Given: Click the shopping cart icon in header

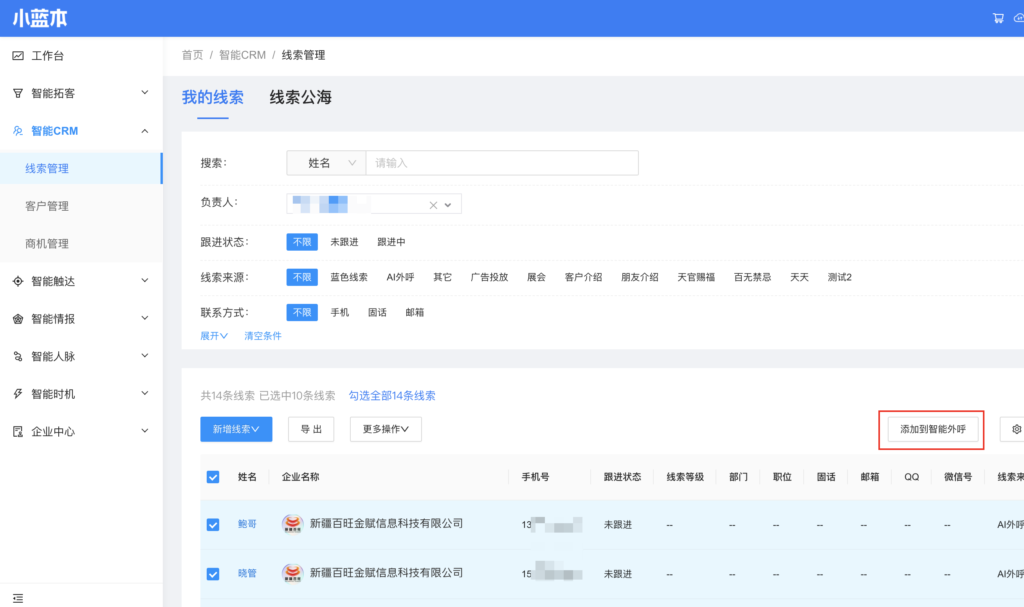Looking at the screenshot, I should coord(998,18).
